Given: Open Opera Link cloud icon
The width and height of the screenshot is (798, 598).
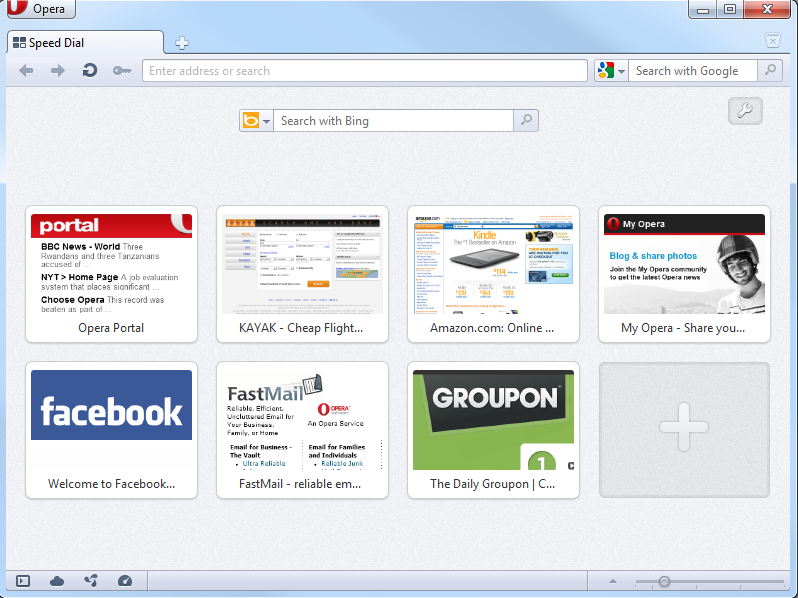Looking at the screenshot, I should [56, 581].
